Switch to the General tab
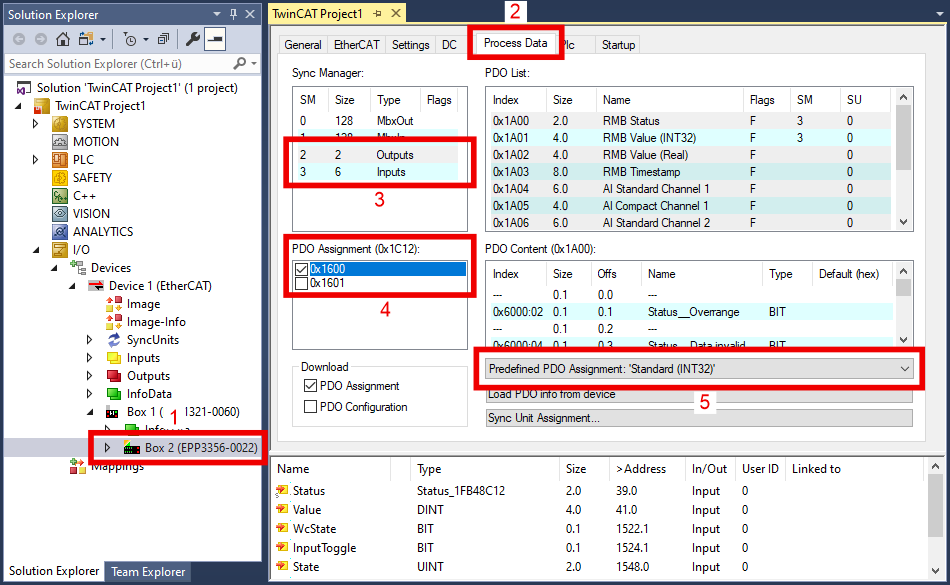The height and width of the screenshot is (585, 950). pos(302,45)
